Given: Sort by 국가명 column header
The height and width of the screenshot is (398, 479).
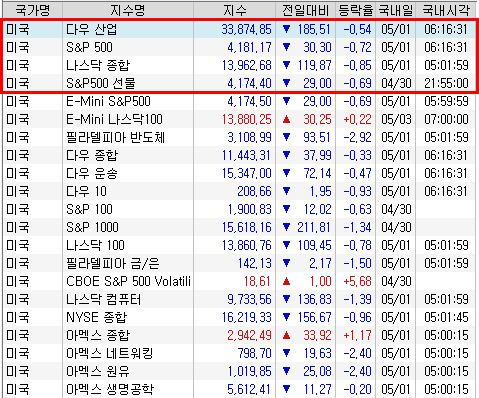Looking at the screenshot, I should (32, 10).
